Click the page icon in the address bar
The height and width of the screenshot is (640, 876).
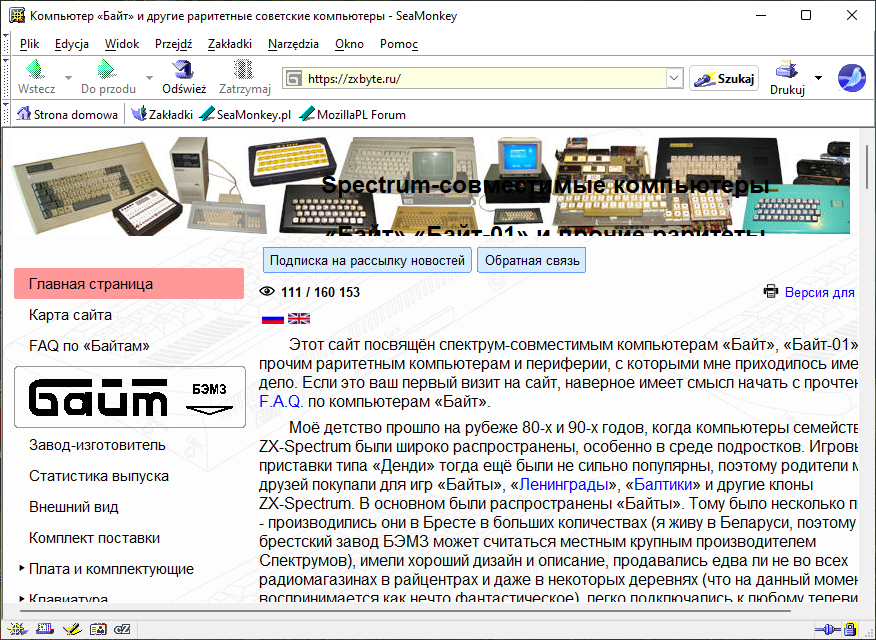(294, 79)
